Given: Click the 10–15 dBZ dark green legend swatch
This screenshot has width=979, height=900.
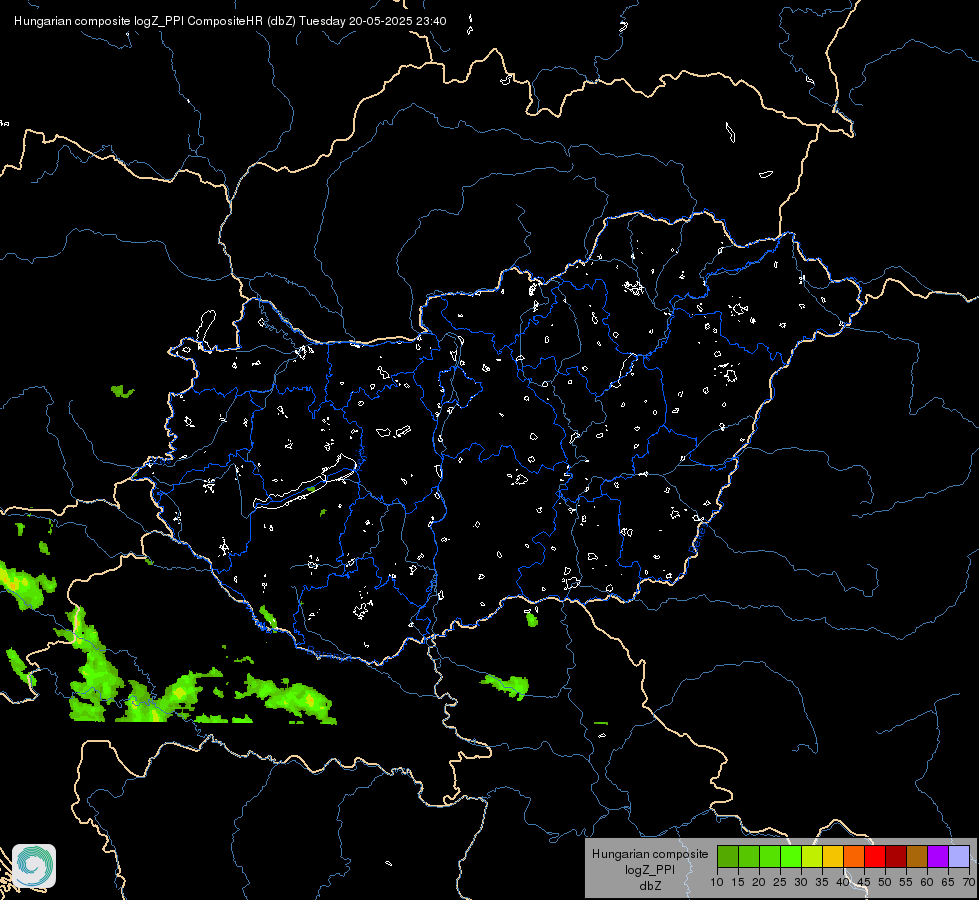Looking at the screenshot, I should point(728,856).
